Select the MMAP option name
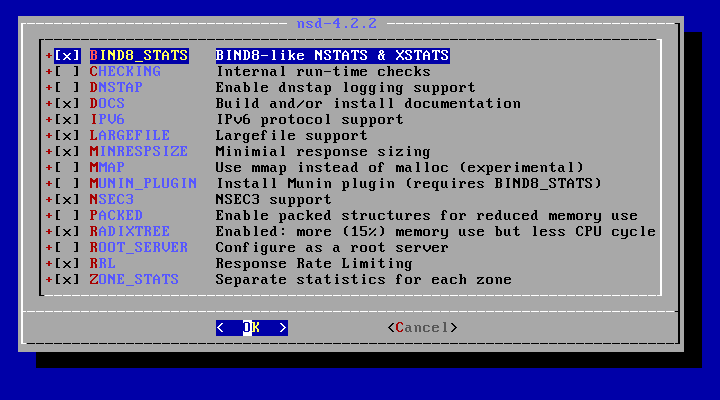This screenshot has height=400, width=720. point(107,168)
